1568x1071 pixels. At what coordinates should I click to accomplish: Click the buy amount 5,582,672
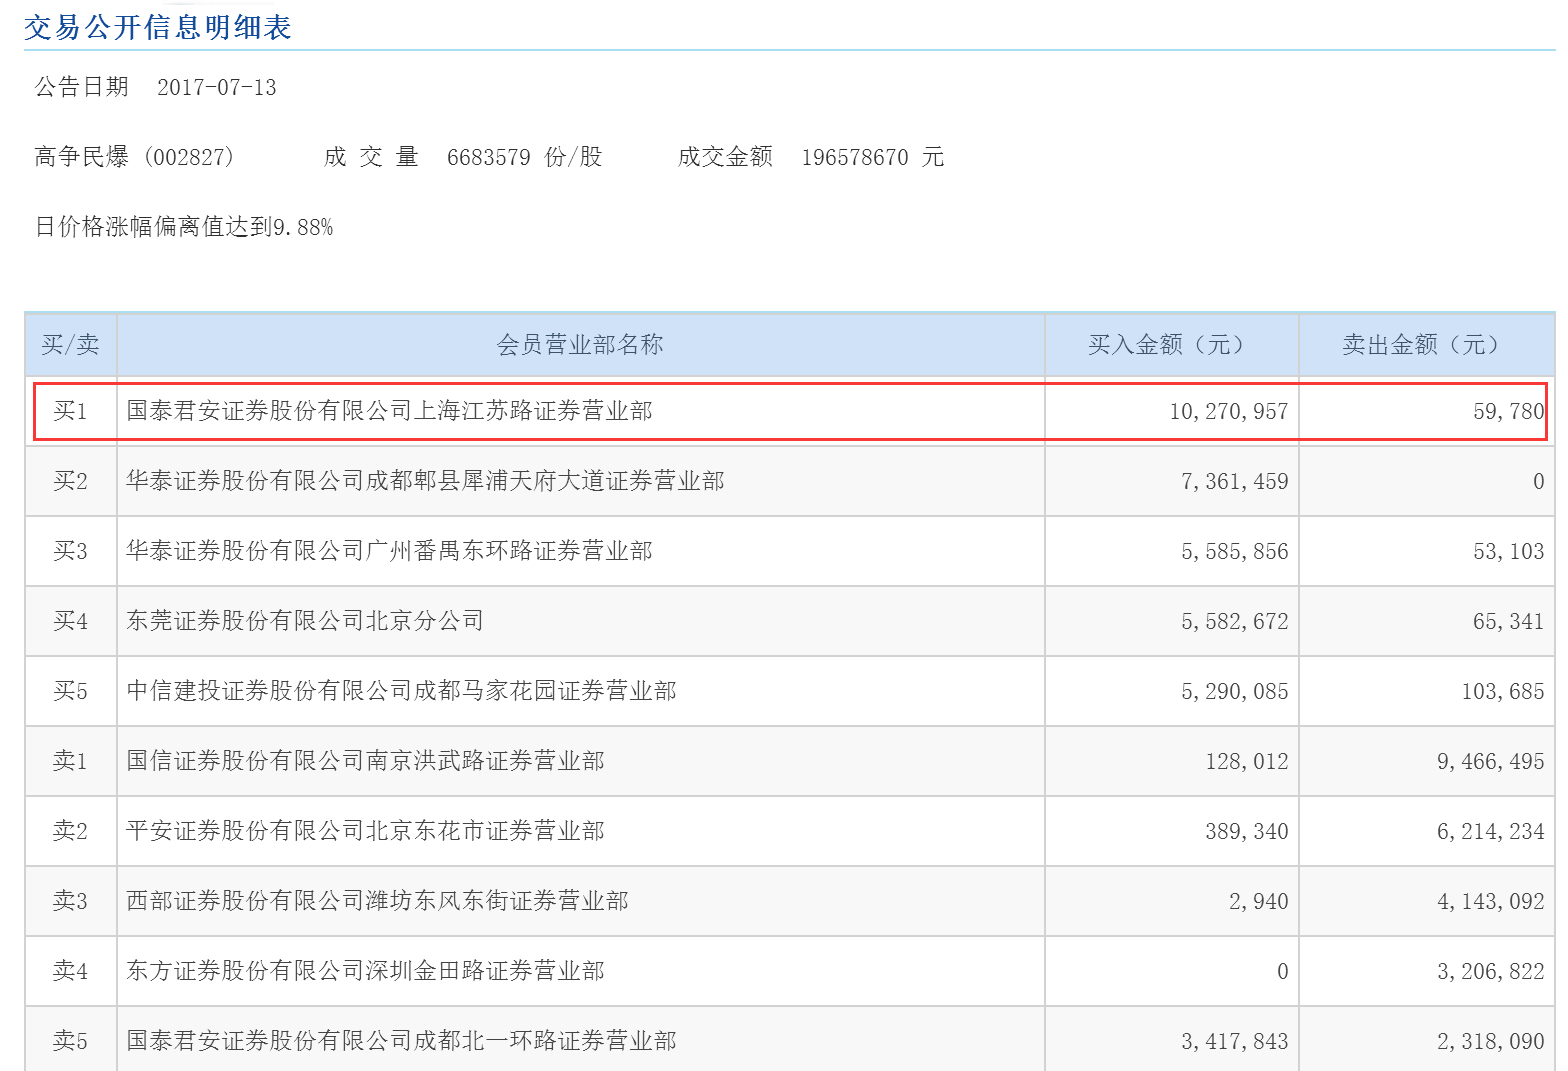1235,621
